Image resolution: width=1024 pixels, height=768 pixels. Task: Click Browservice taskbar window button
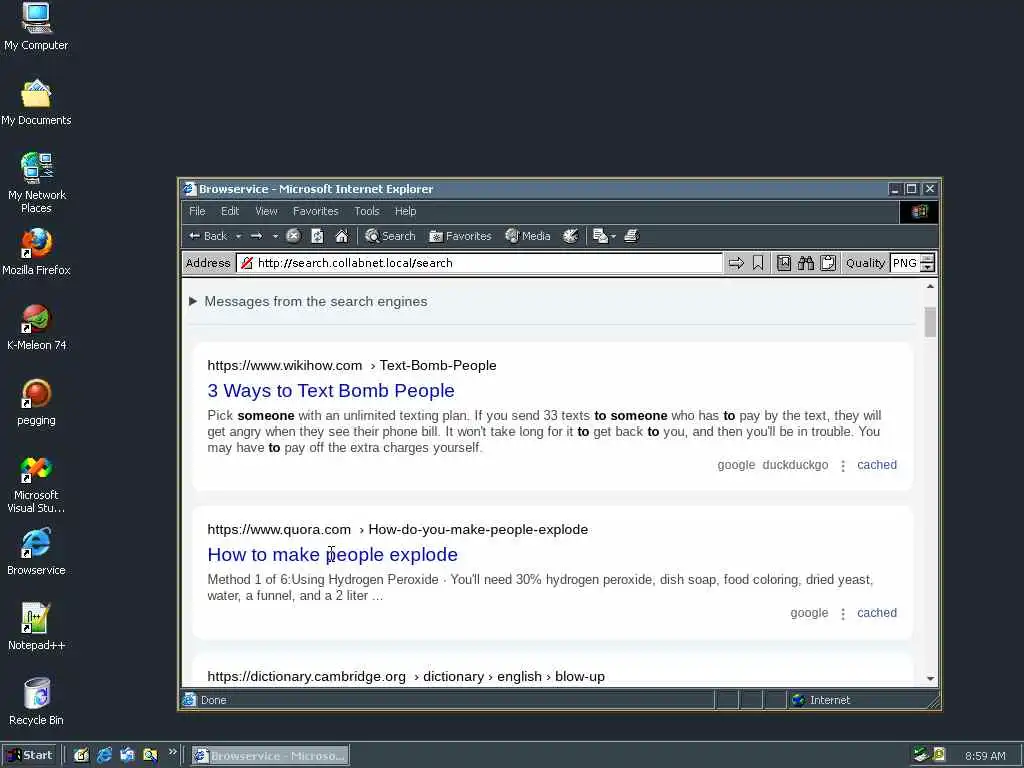tap(270, 756)
